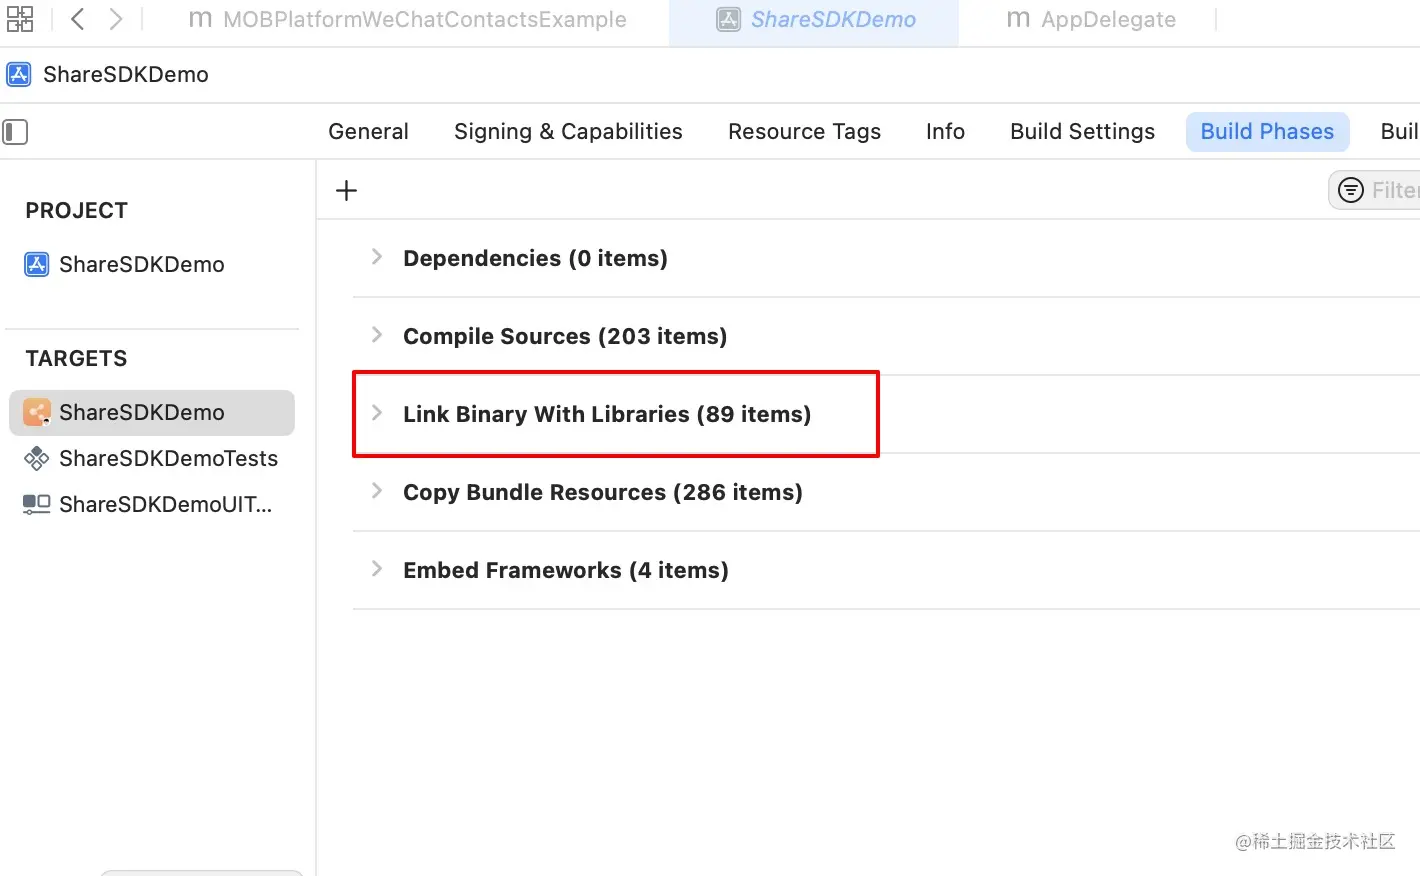Open the related items grid menu
Viewport: 1420px width, 876px height.
(x=20, y=19)
